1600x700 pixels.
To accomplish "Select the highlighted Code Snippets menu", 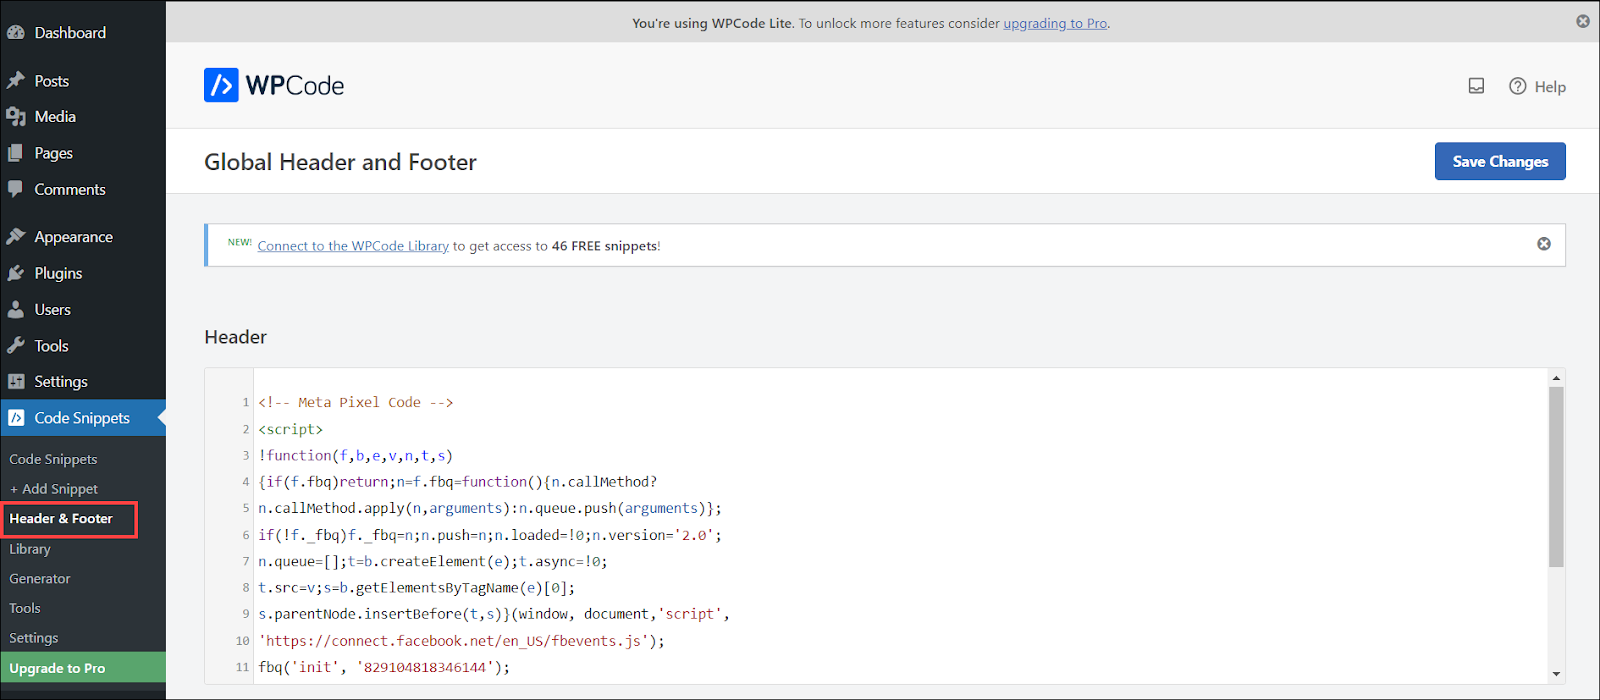I will click(x=83, y=418).
